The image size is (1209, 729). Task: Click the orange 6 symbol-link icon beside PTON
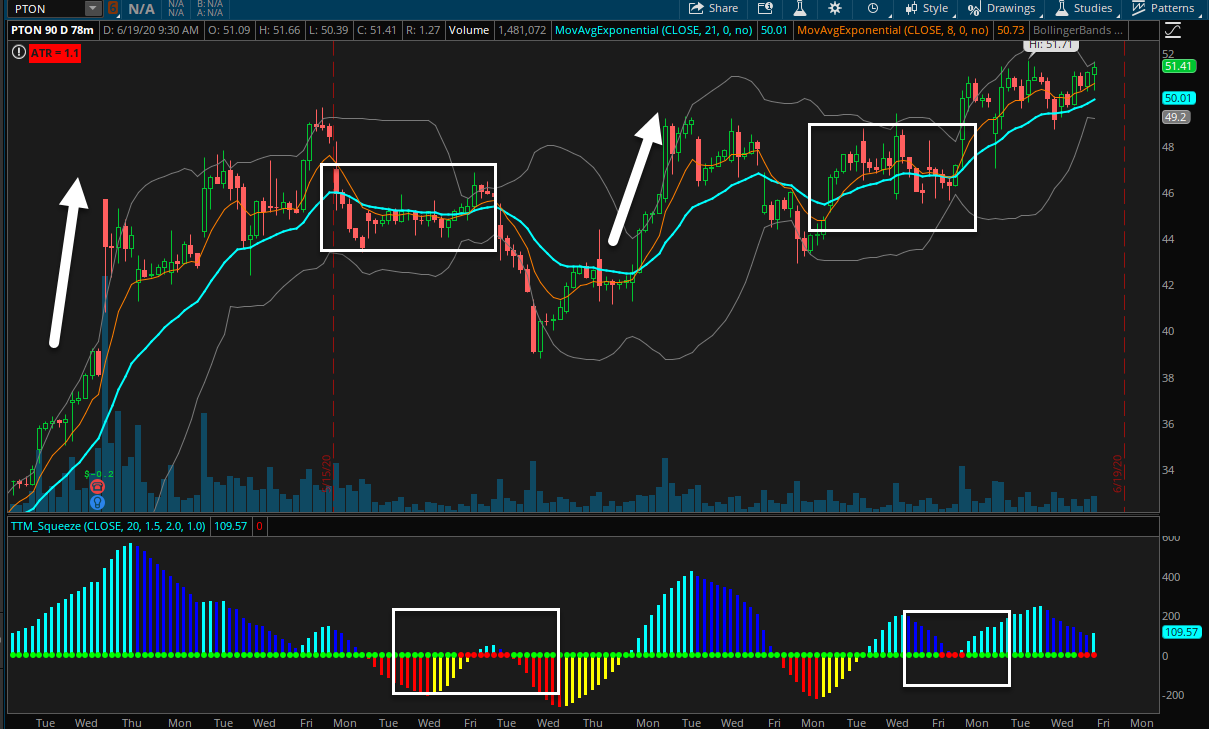[x=113, y=8]
